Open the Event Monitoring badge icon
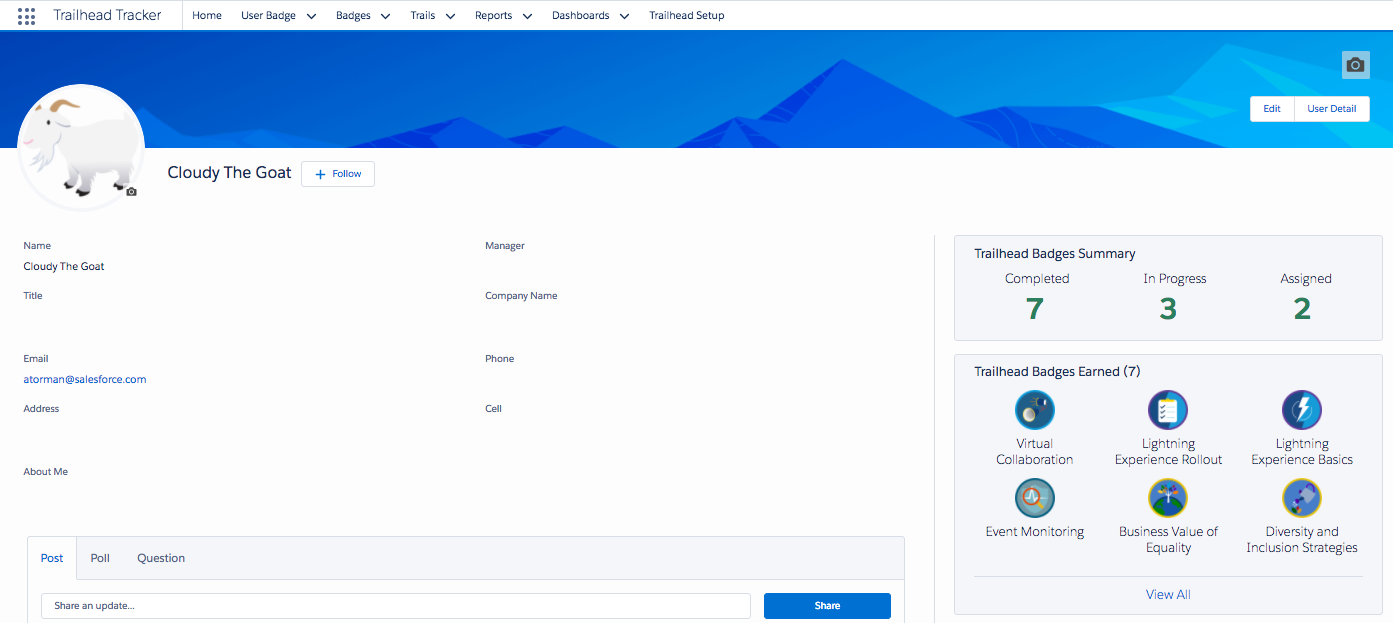 (1034, 498)
